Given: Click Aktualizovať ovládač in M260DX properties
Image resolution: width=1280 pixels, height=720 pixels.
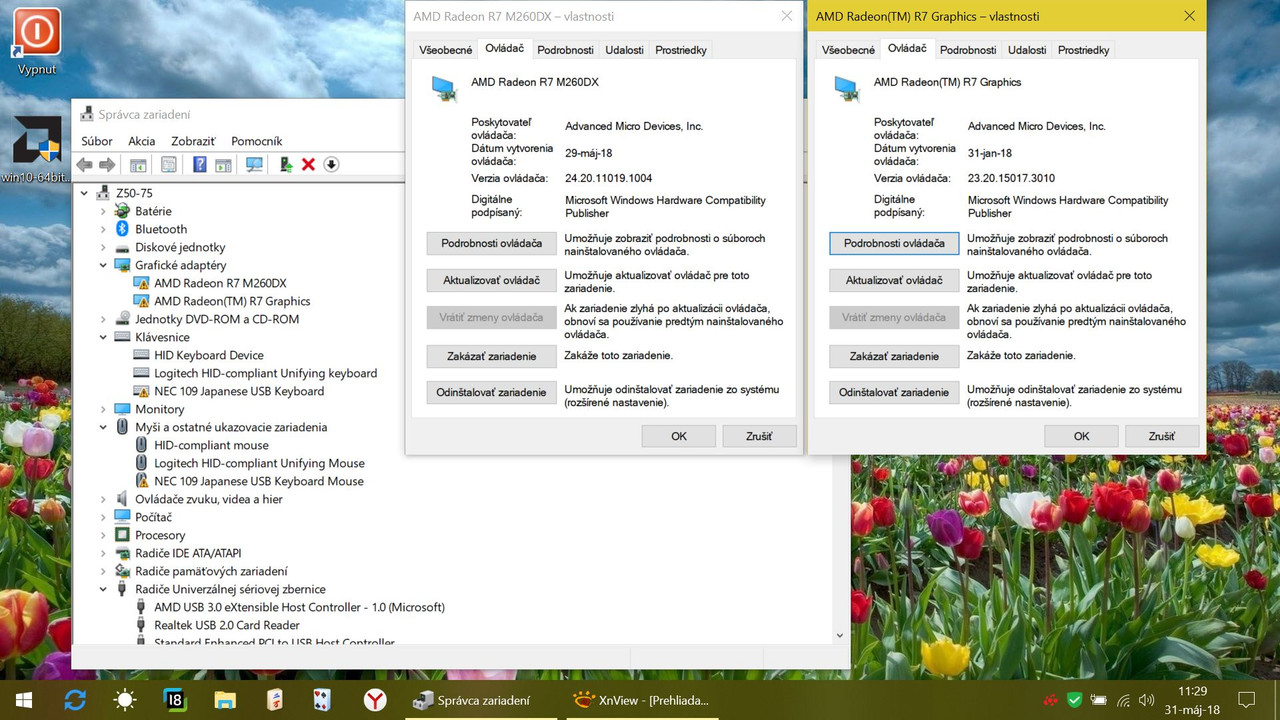Looking at the screenshot, I should point(491,280).
